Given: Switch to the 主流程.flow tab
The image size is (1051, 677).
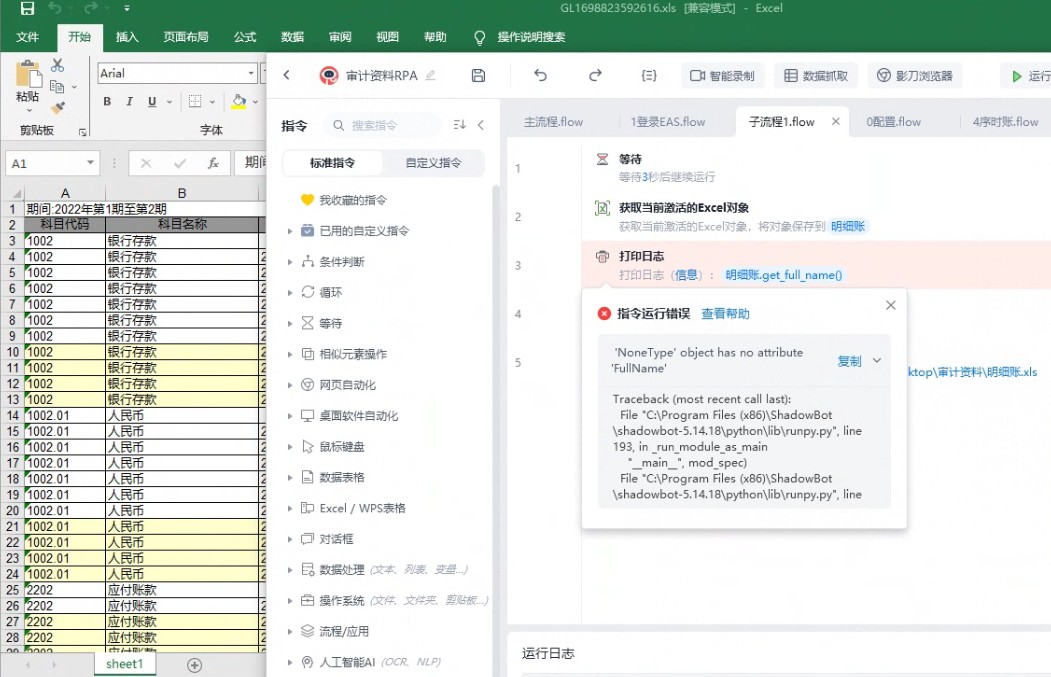Looking at the screenshot, I should pos(553,122).
